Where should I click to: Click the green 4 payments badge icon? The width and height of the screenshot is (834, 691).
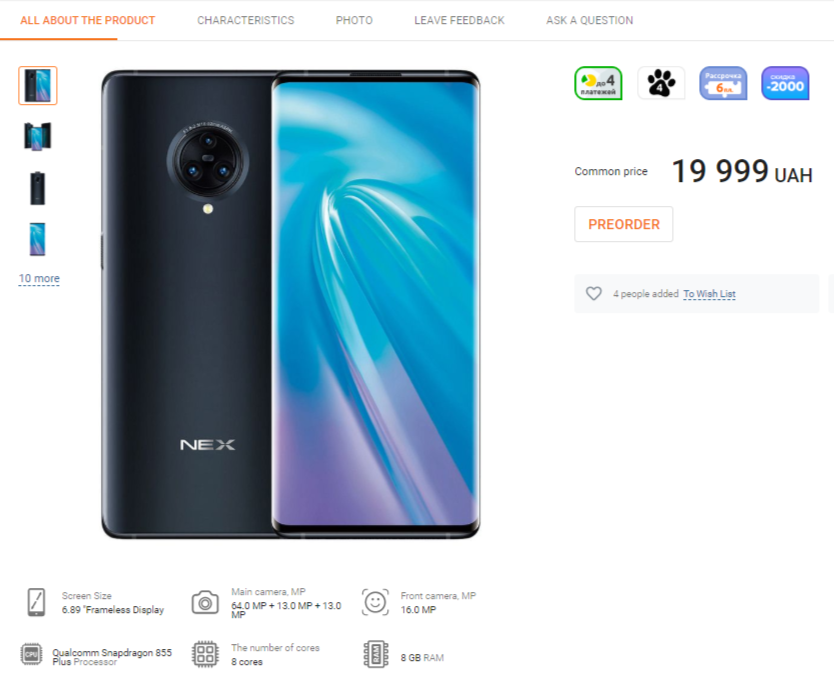598,84
